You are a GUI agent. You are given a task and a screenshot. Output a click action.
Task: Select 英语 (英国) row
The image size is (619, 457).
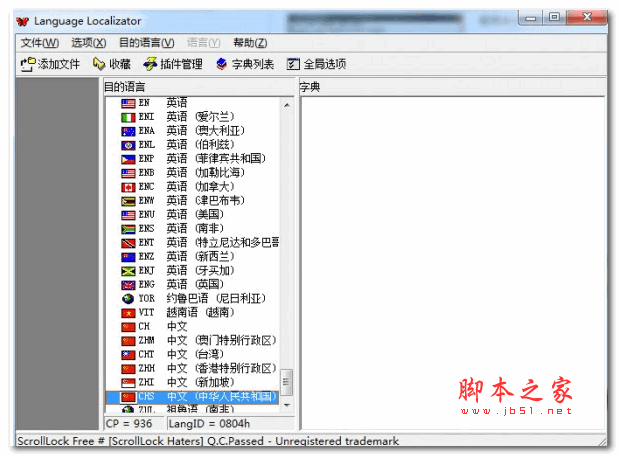[x=193, y=285]
